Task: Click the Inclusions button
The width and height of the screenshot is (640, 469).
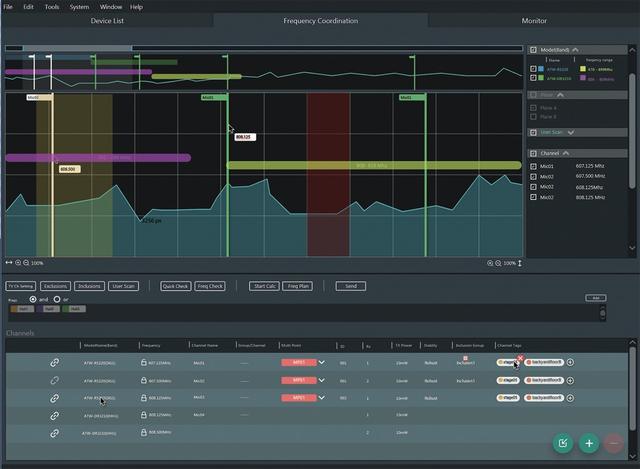Action: point(89,286)
